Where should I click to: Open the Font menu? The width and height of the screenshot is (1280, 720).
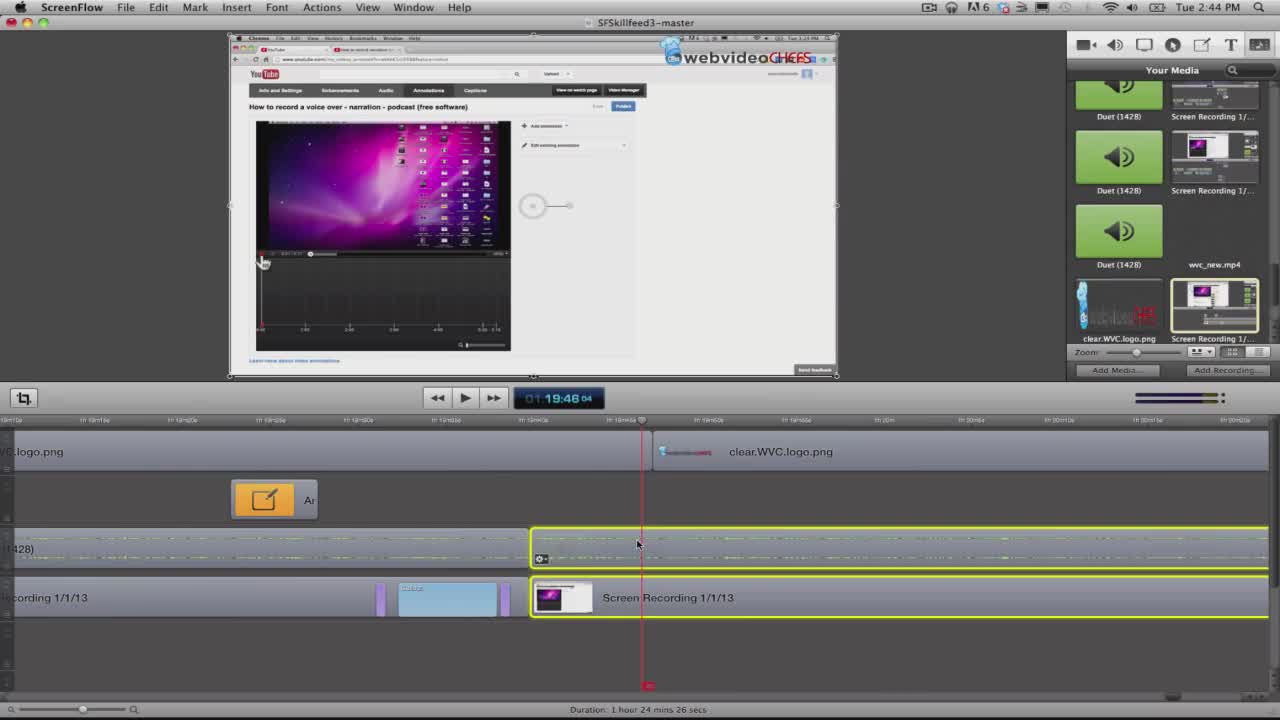277,7
